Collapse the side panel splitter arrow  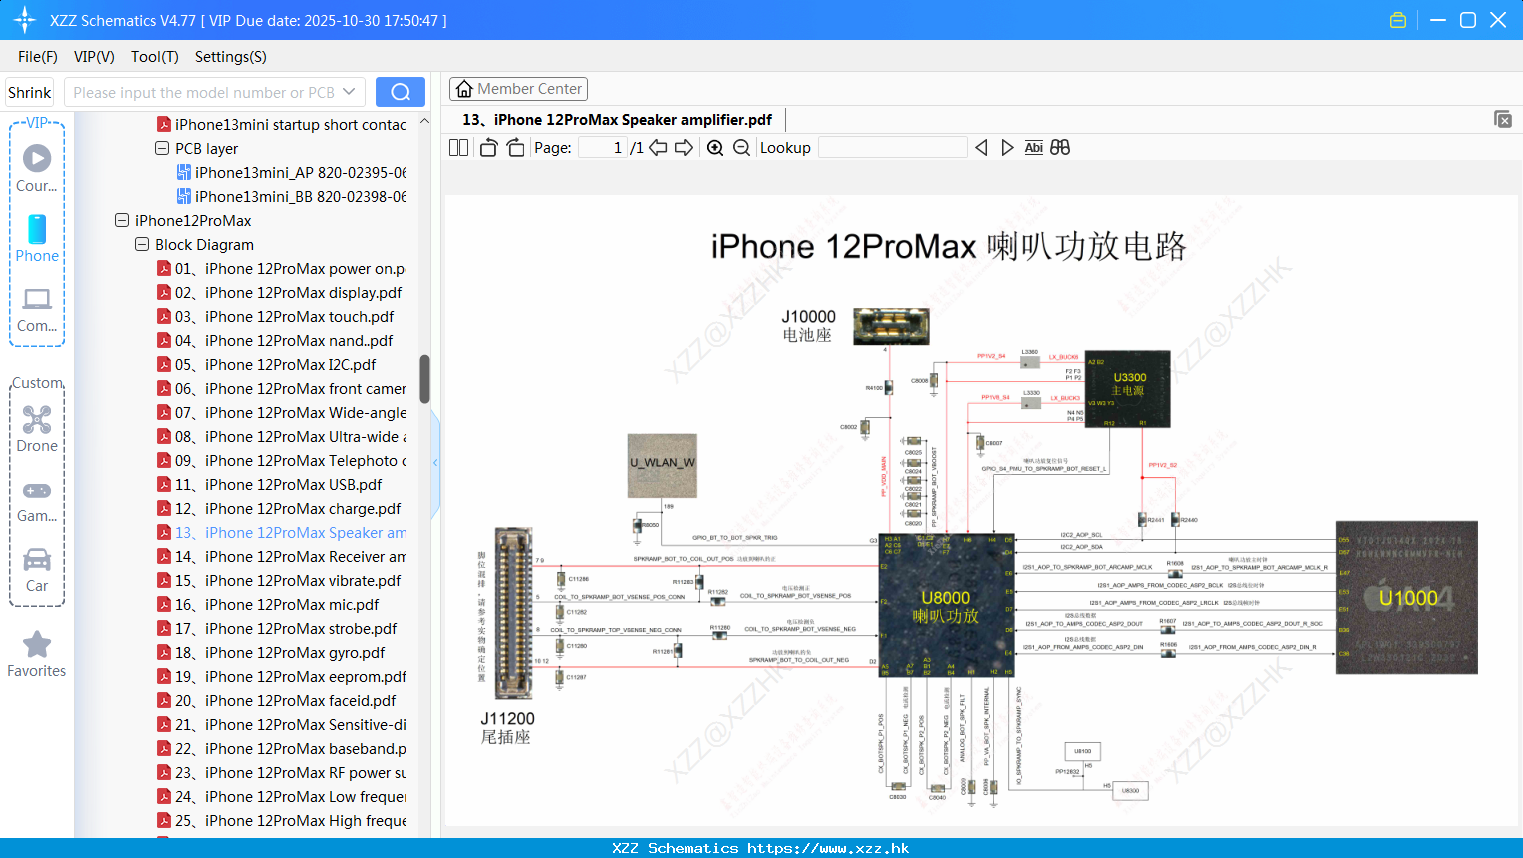435,462
